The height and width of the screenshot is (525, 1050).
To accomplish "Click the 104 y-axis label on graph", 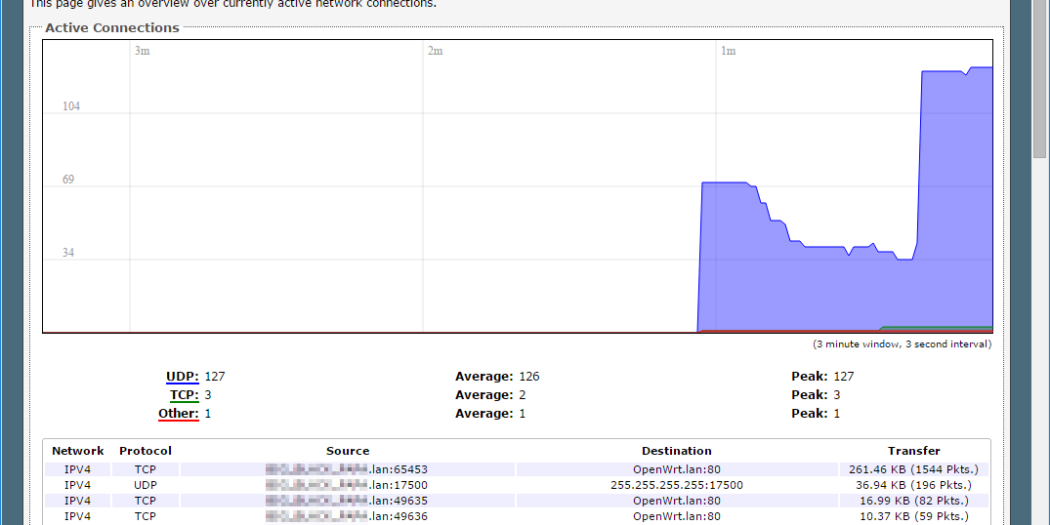I will click(71, 107).
